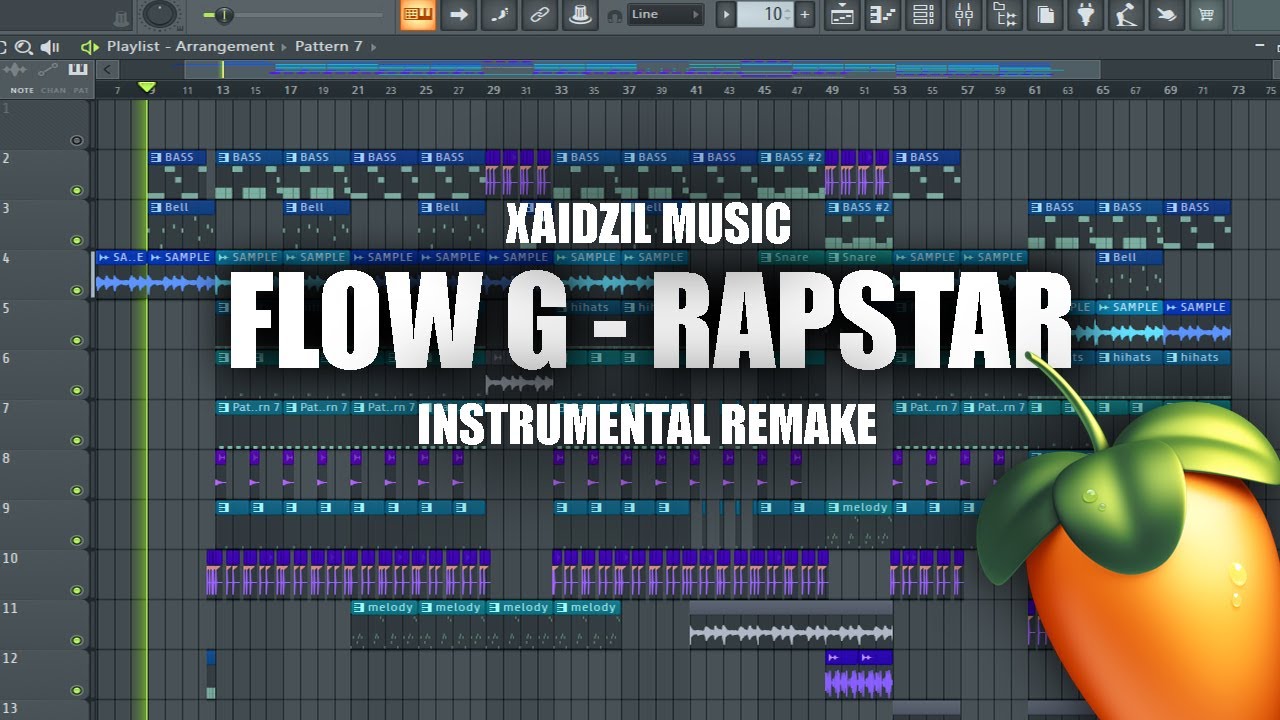Open the Channel rack icon
The height and width of the screenshot is (720, 1280).
click(923, 14)
